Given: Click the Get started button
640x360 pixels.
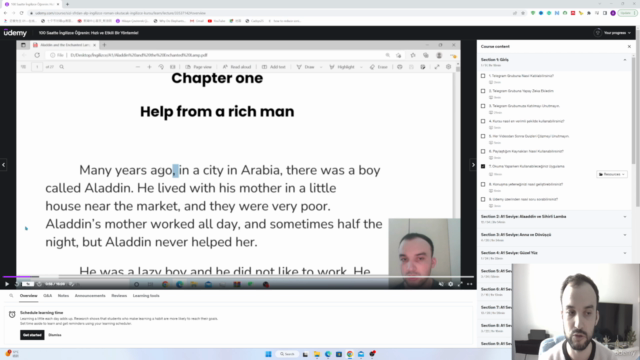Looking at the screenshot, I should [32, 335].
